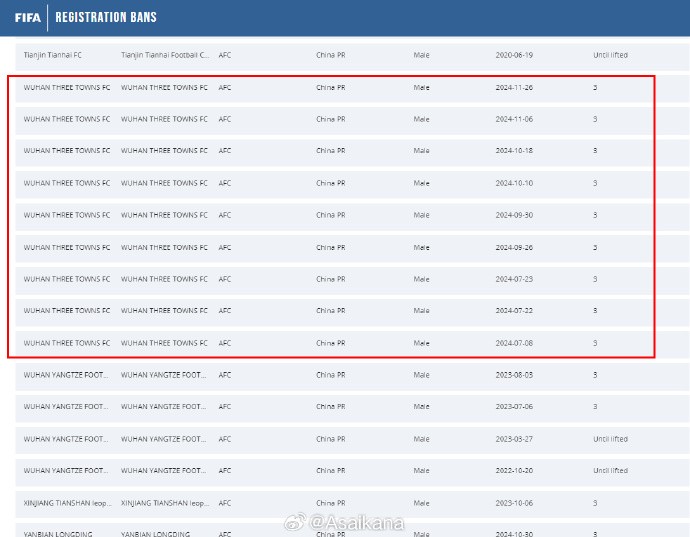The width and height of the screenshot is (690, 537).
Task: Select the date 2022-10-20
Action: (514, 471)
